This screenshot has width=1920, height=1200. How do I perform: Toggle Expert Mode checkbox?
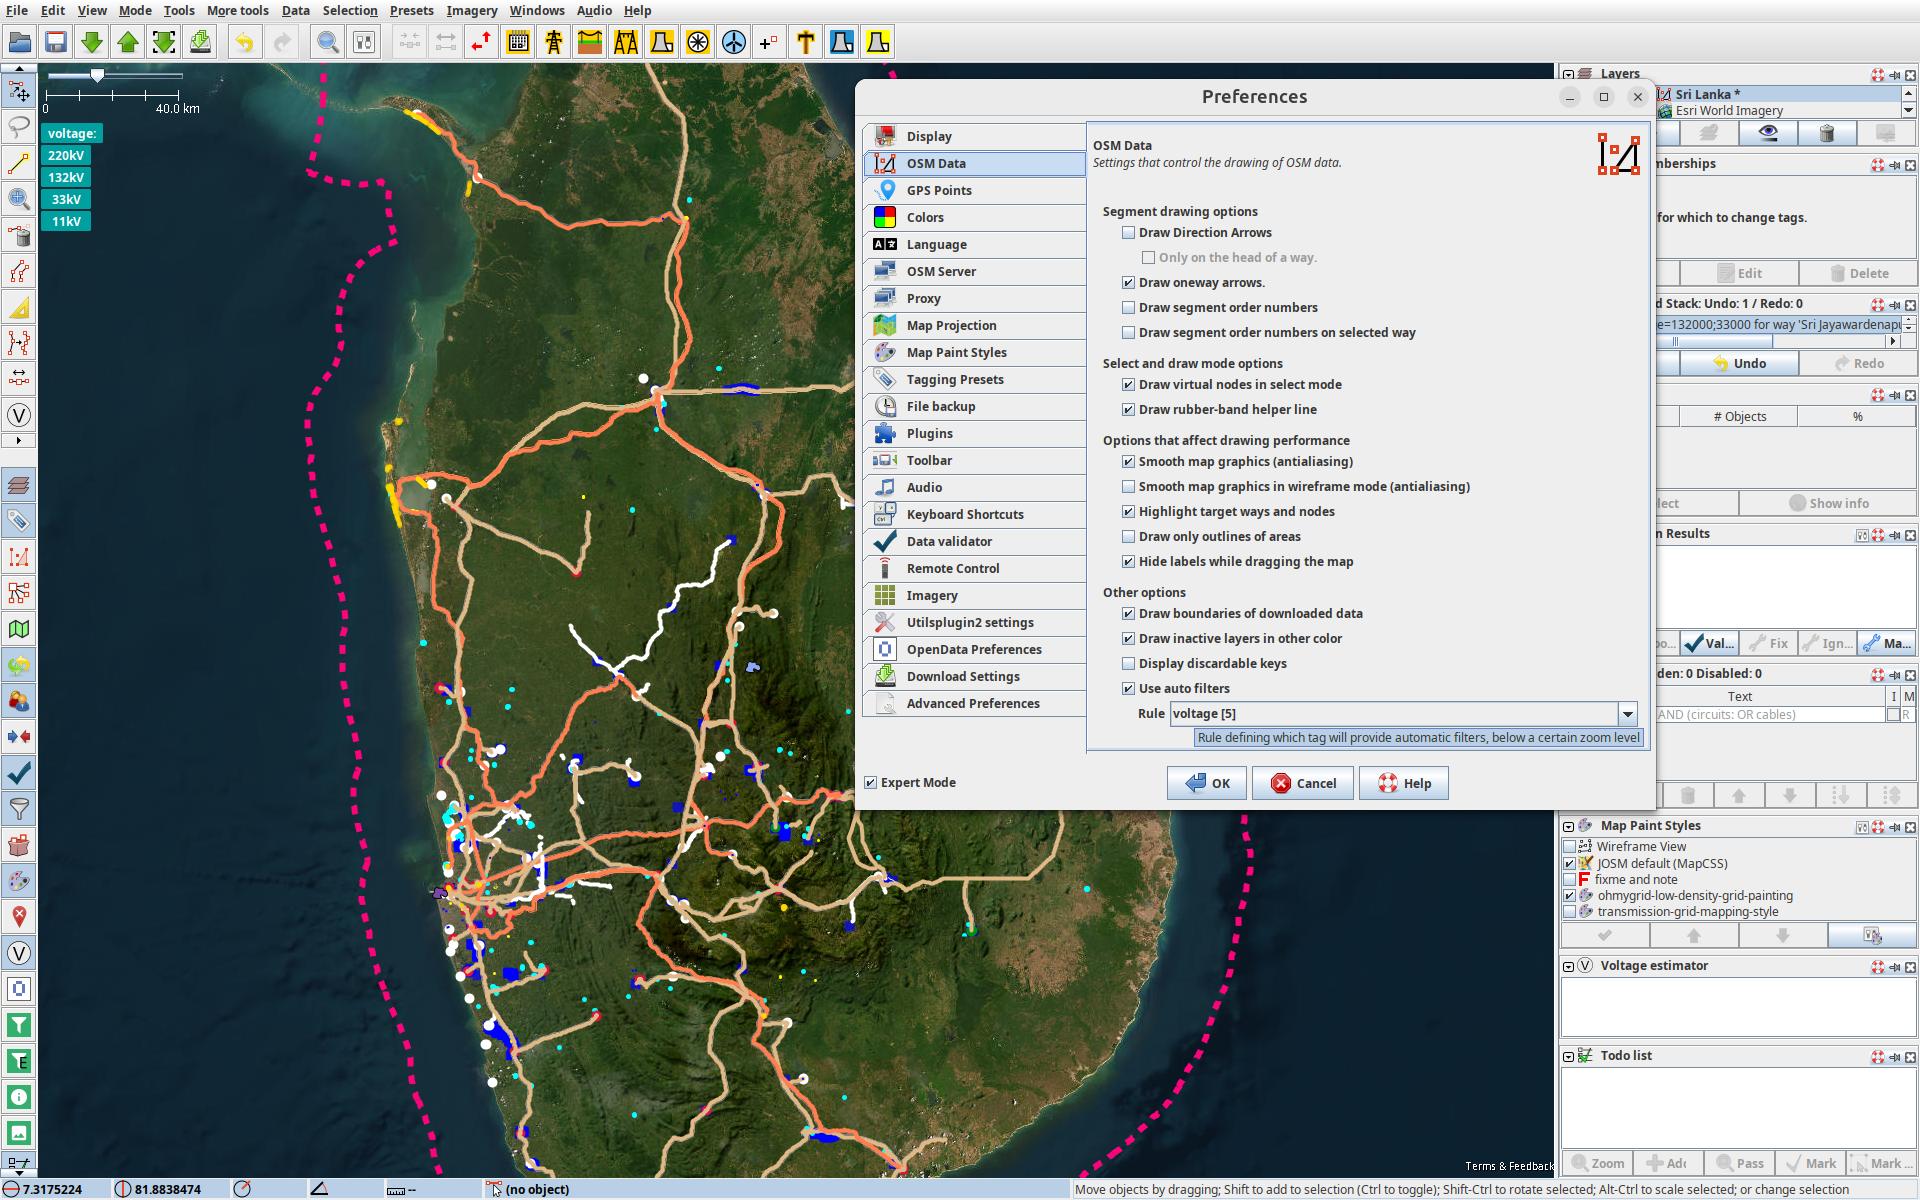click(x=871, y=783)
